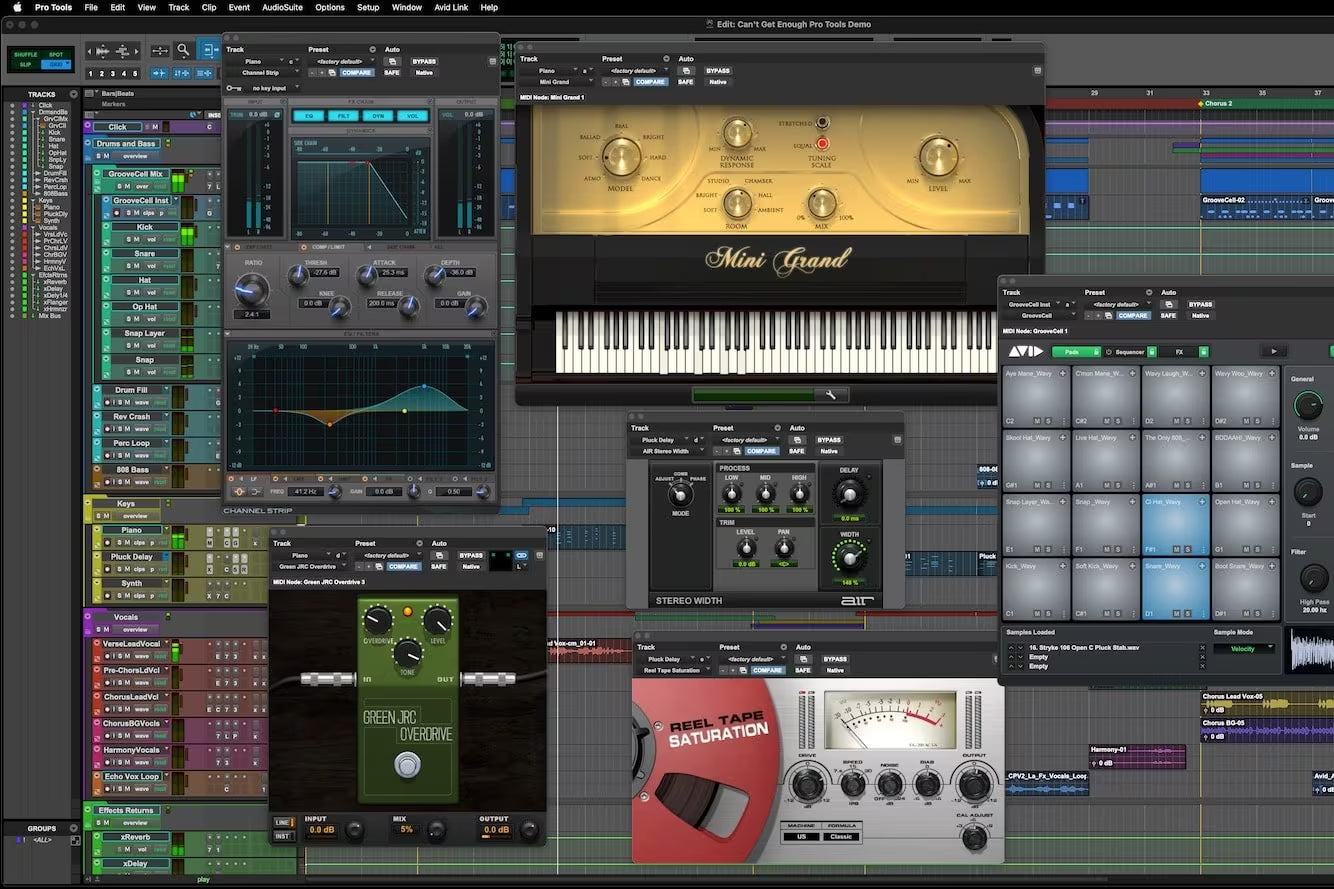Mute the Kick track
Image resolution: width=1334 pixels, height=889 pixels.
(137, 239)
